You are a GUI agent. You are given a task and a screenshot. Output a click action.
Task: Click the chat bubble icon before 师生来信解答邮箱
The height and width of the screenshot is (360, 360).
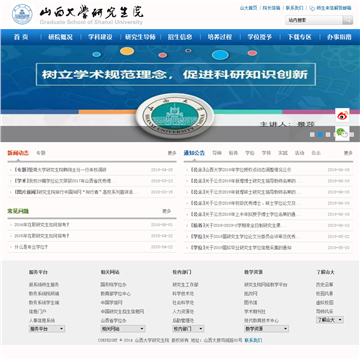click(312, 8)
